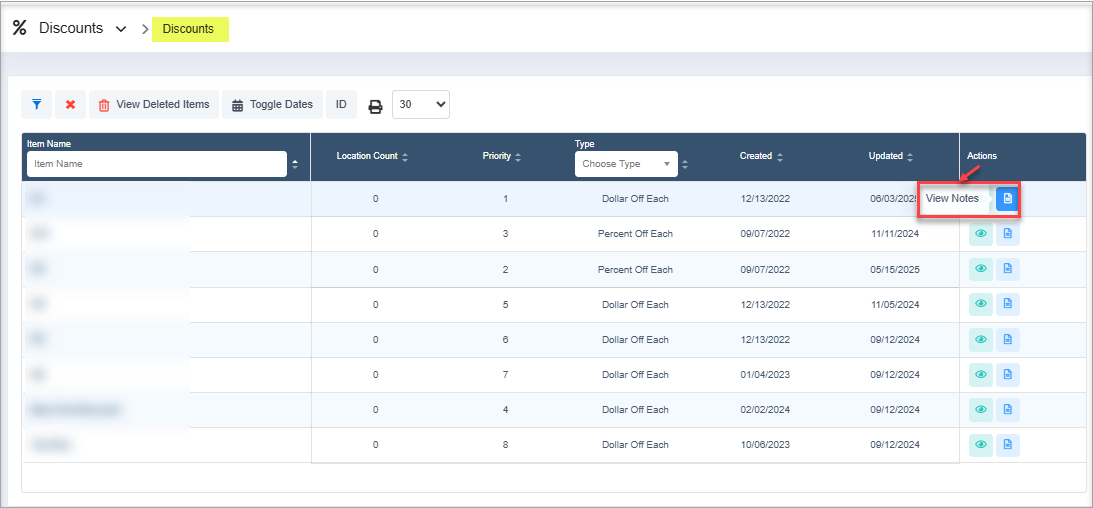Click the Item Name search field
This screenshot has width=1093, height=508.
156,164
